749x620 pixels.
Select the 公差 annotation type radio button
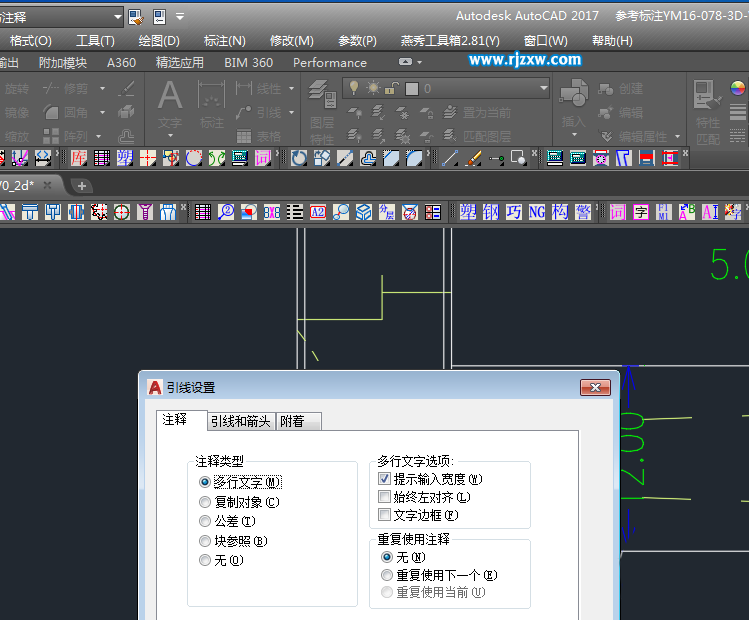(x=205, y=521)
